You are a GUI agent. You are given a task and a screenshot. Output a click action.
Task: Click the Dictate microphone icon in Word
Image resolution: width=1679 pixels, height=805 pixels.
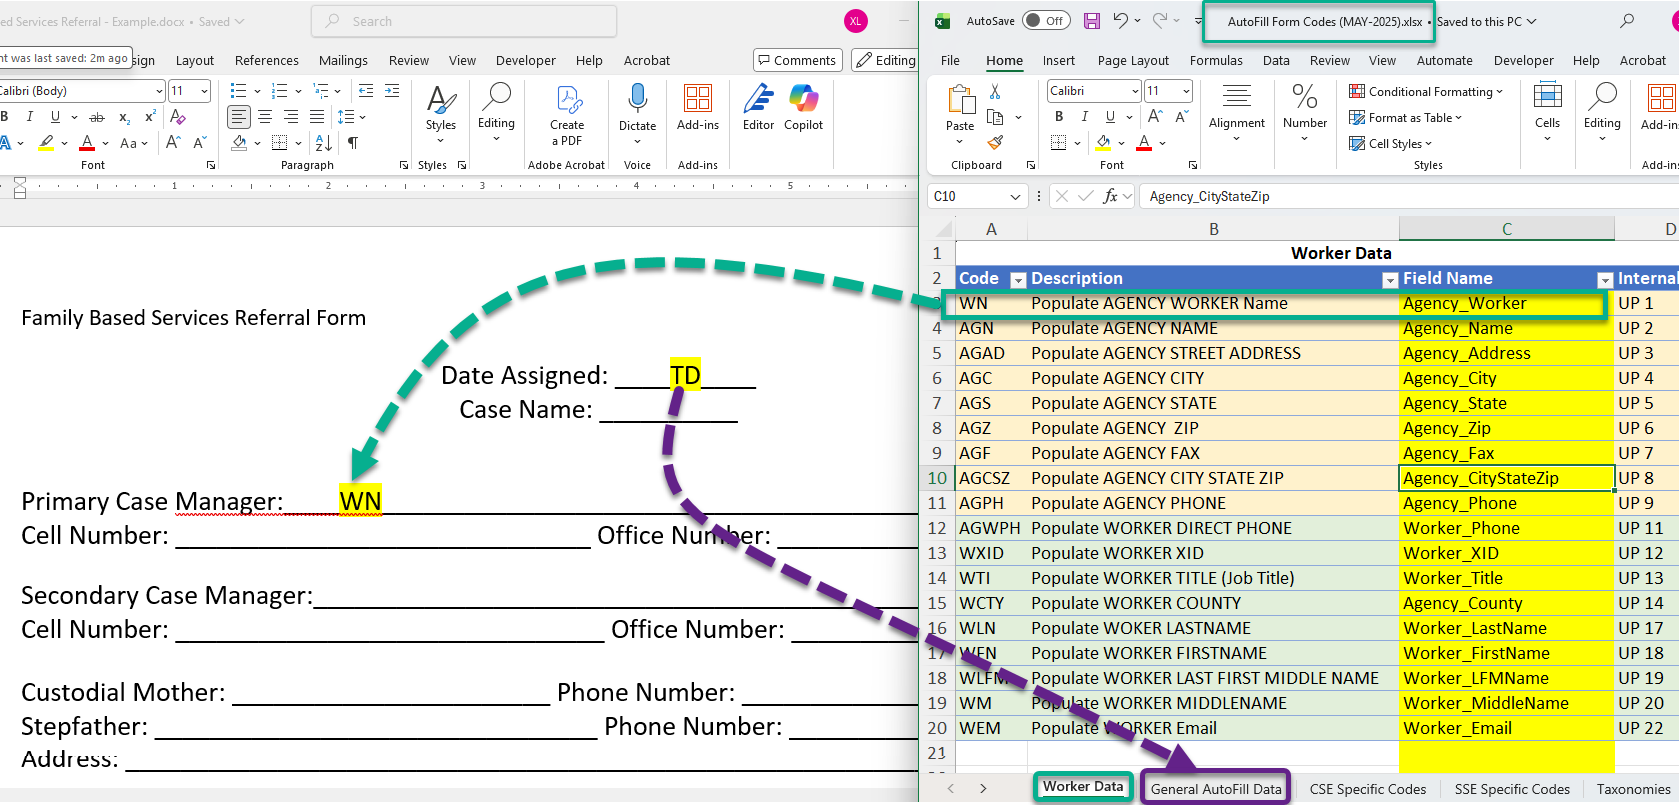coord(637,98)
